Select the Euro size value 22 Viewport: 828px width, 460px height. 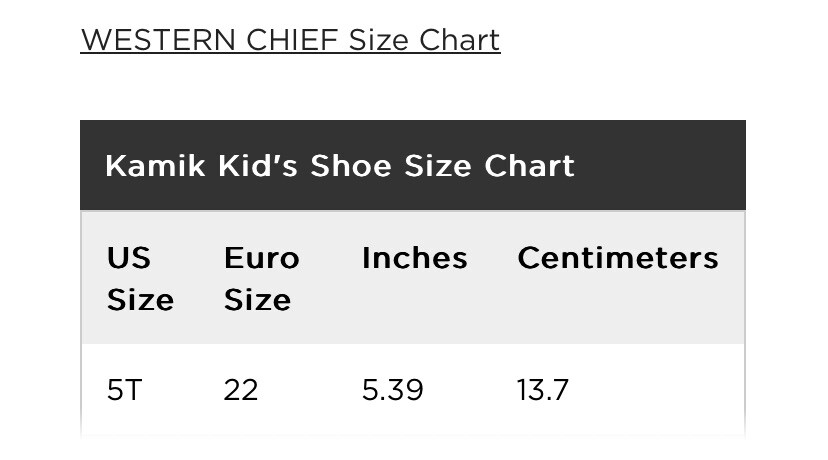[241, 390]
